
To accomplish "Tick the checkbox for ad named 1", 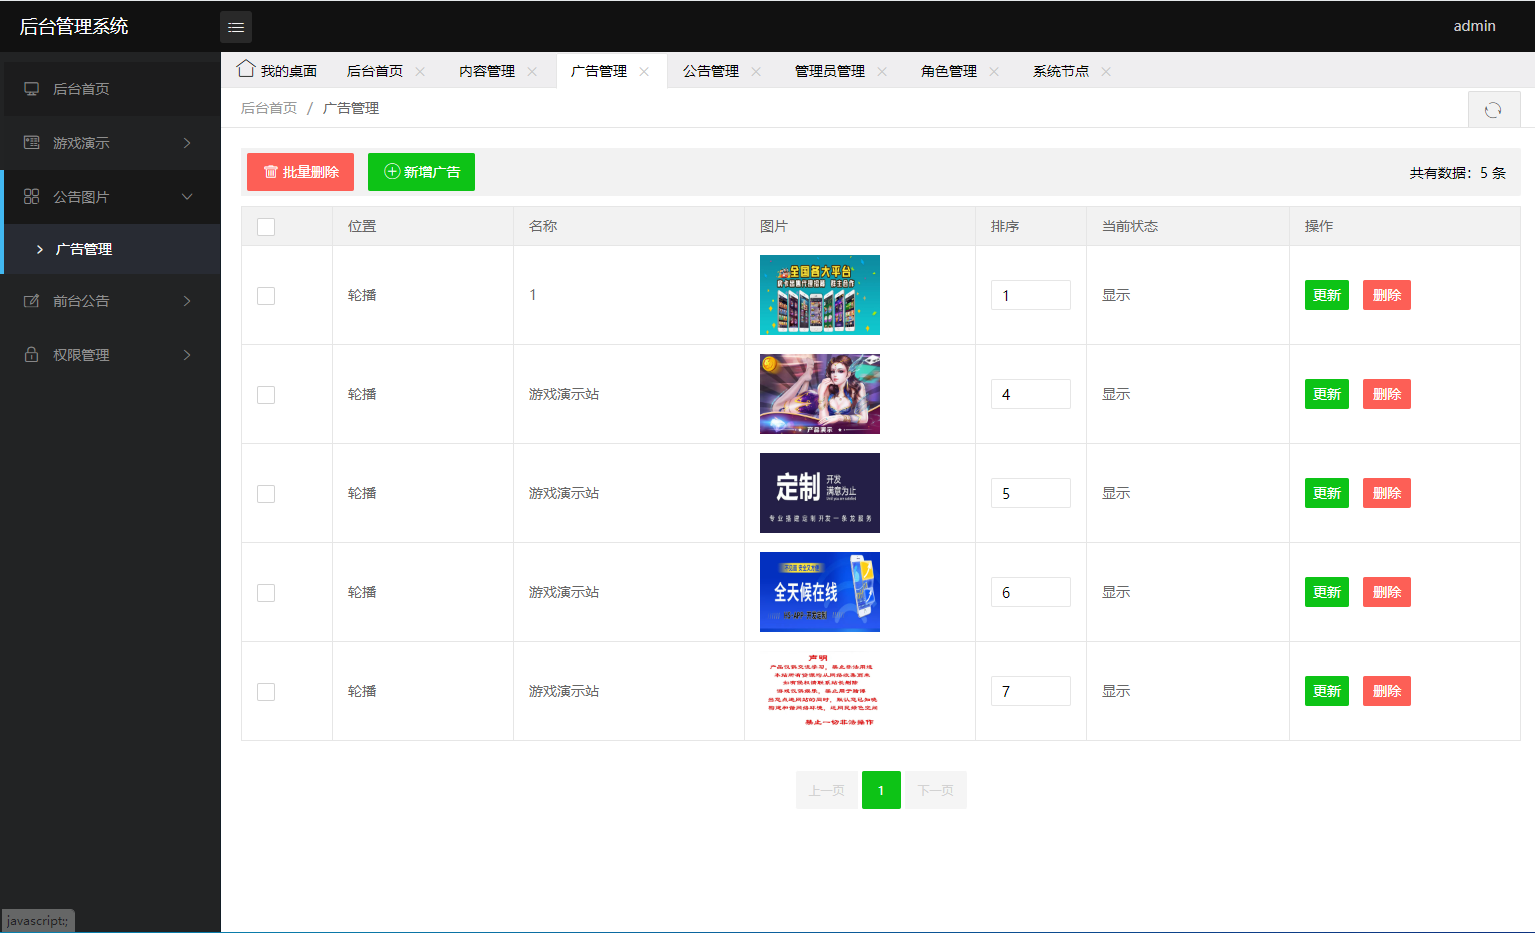I will tap(265, 295).
